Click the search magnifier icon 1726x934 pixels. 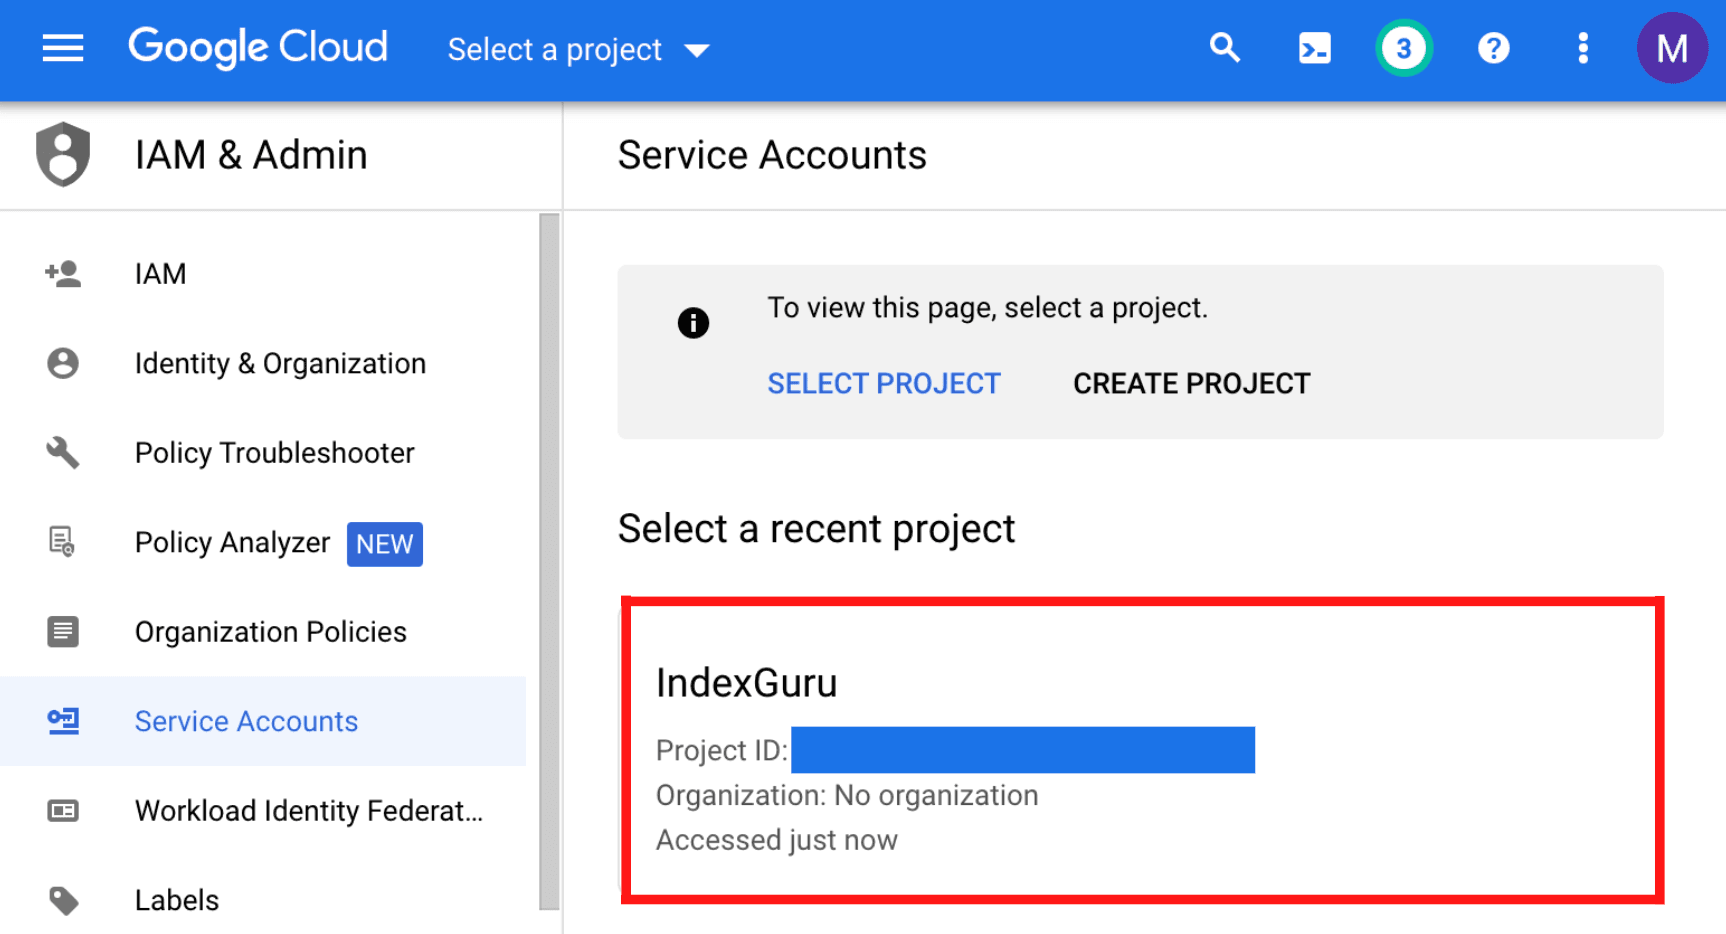(x=1224, y=48)
